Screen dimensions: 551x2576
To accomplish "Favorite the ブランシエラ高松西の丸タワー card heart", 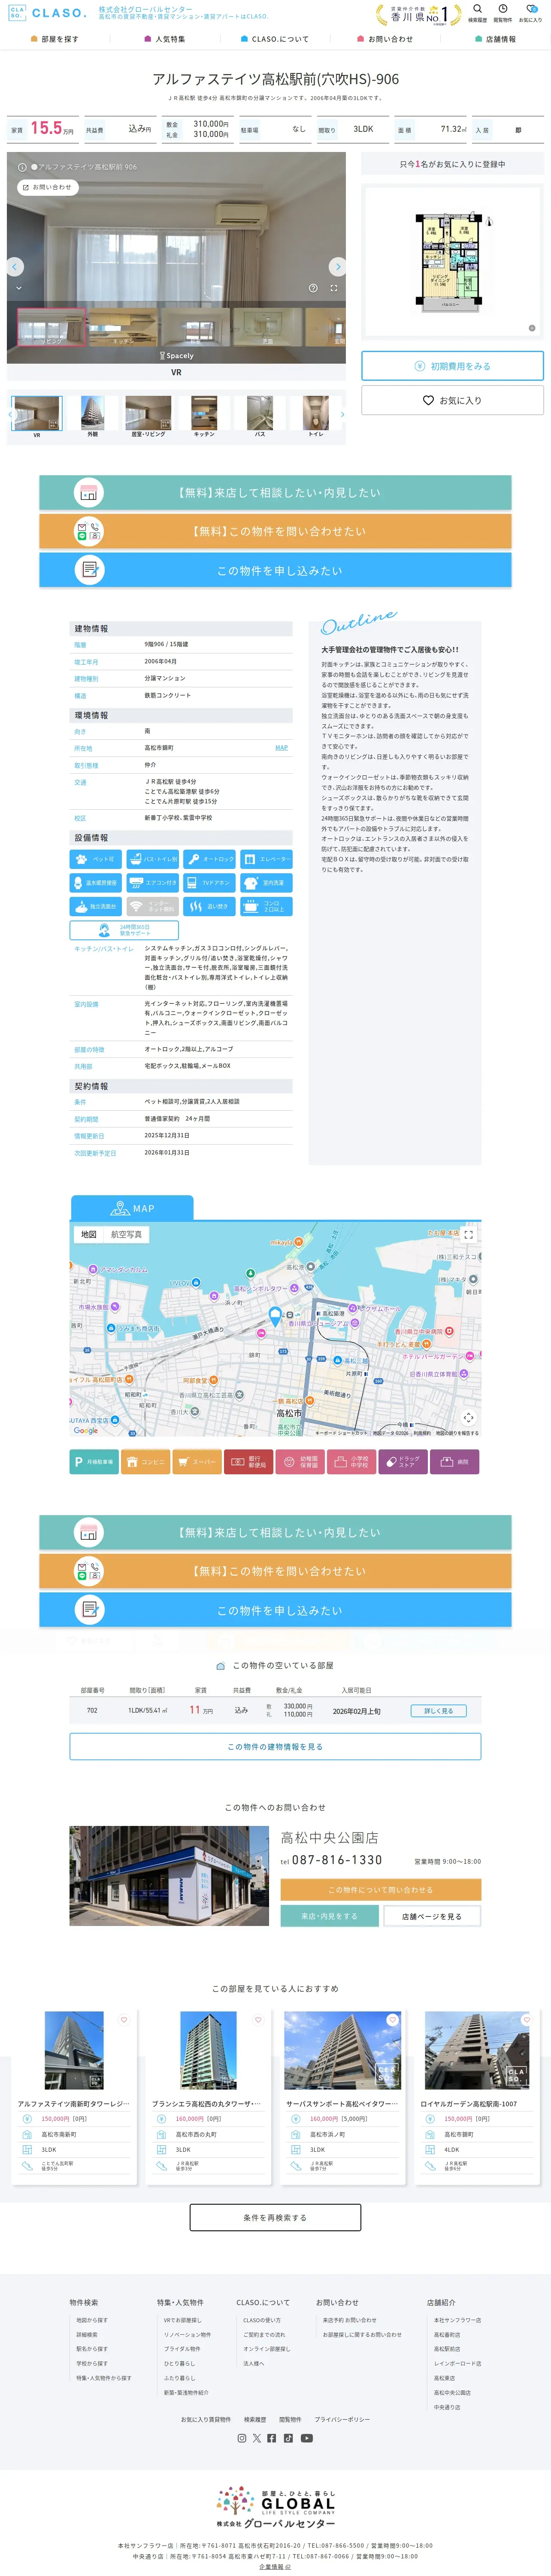I will click(258, 2020).
